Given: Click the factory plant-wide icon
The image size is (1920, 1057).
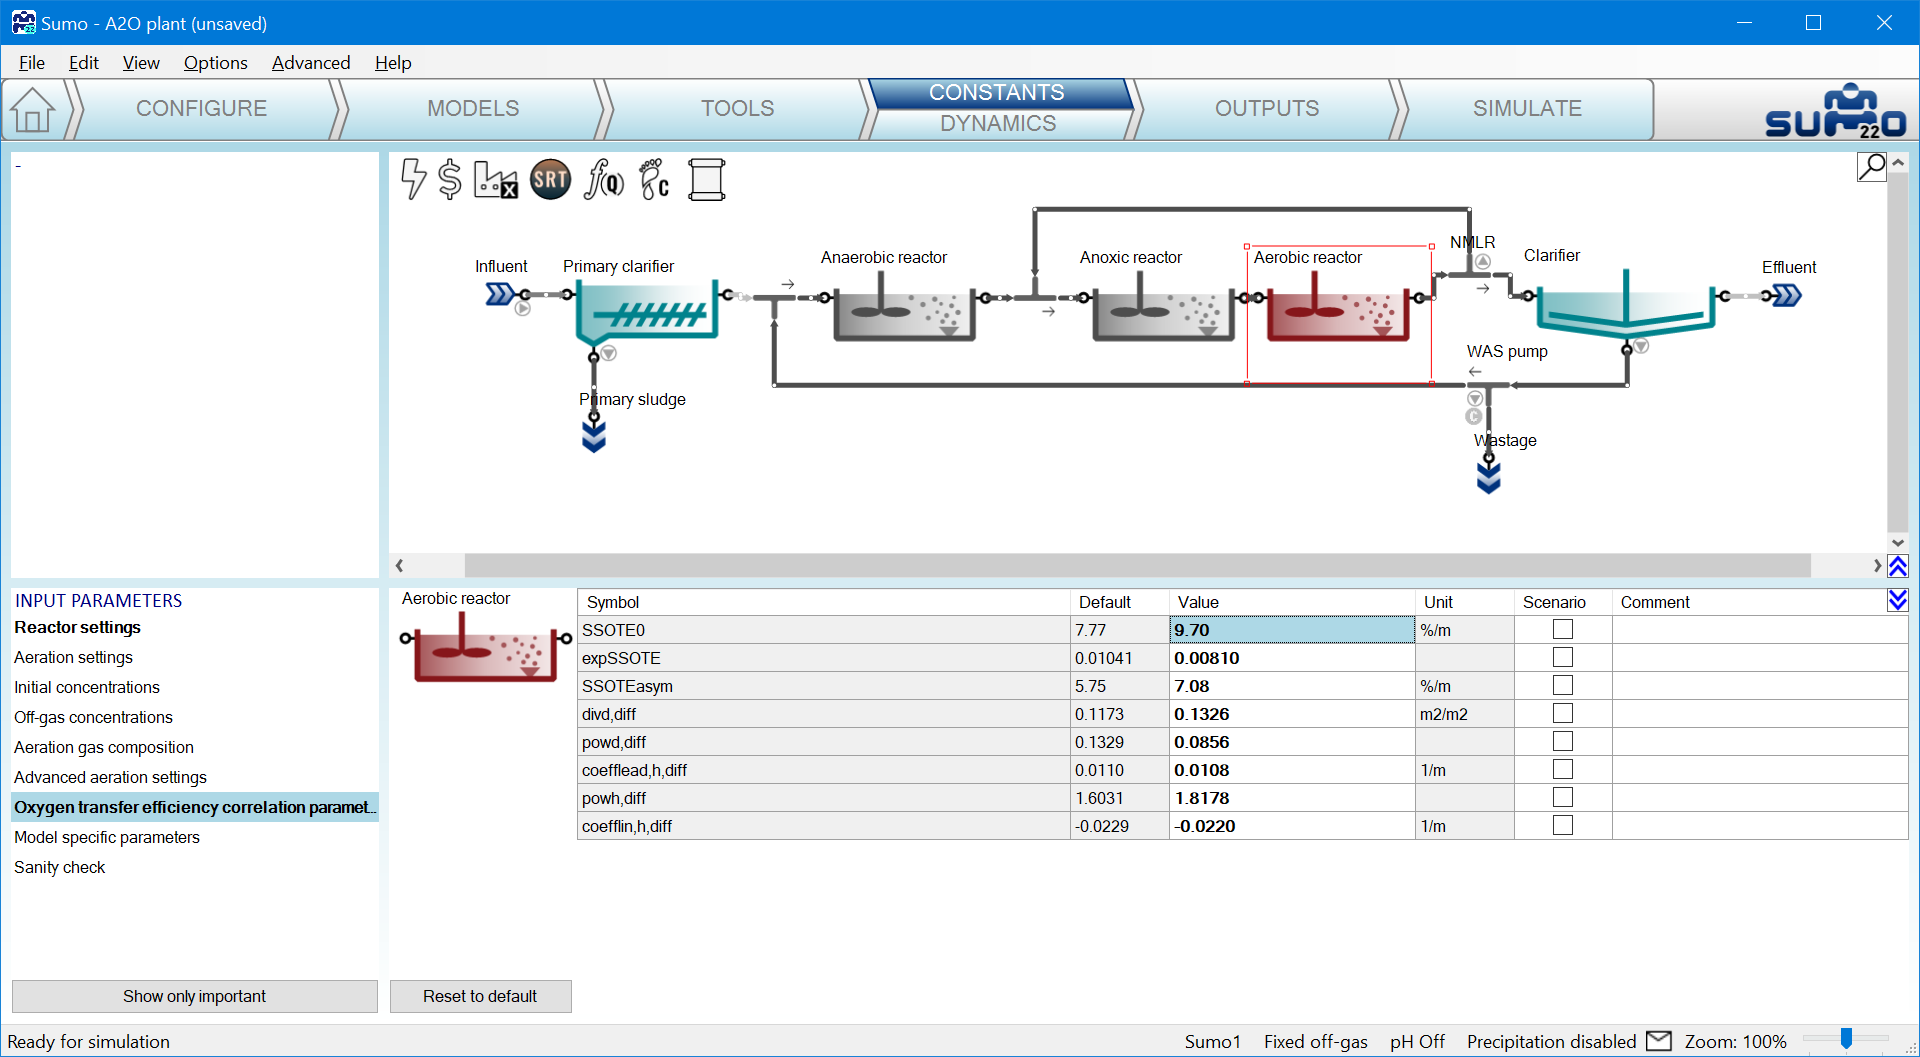Looking at the screenshot, I should (495, 180).
